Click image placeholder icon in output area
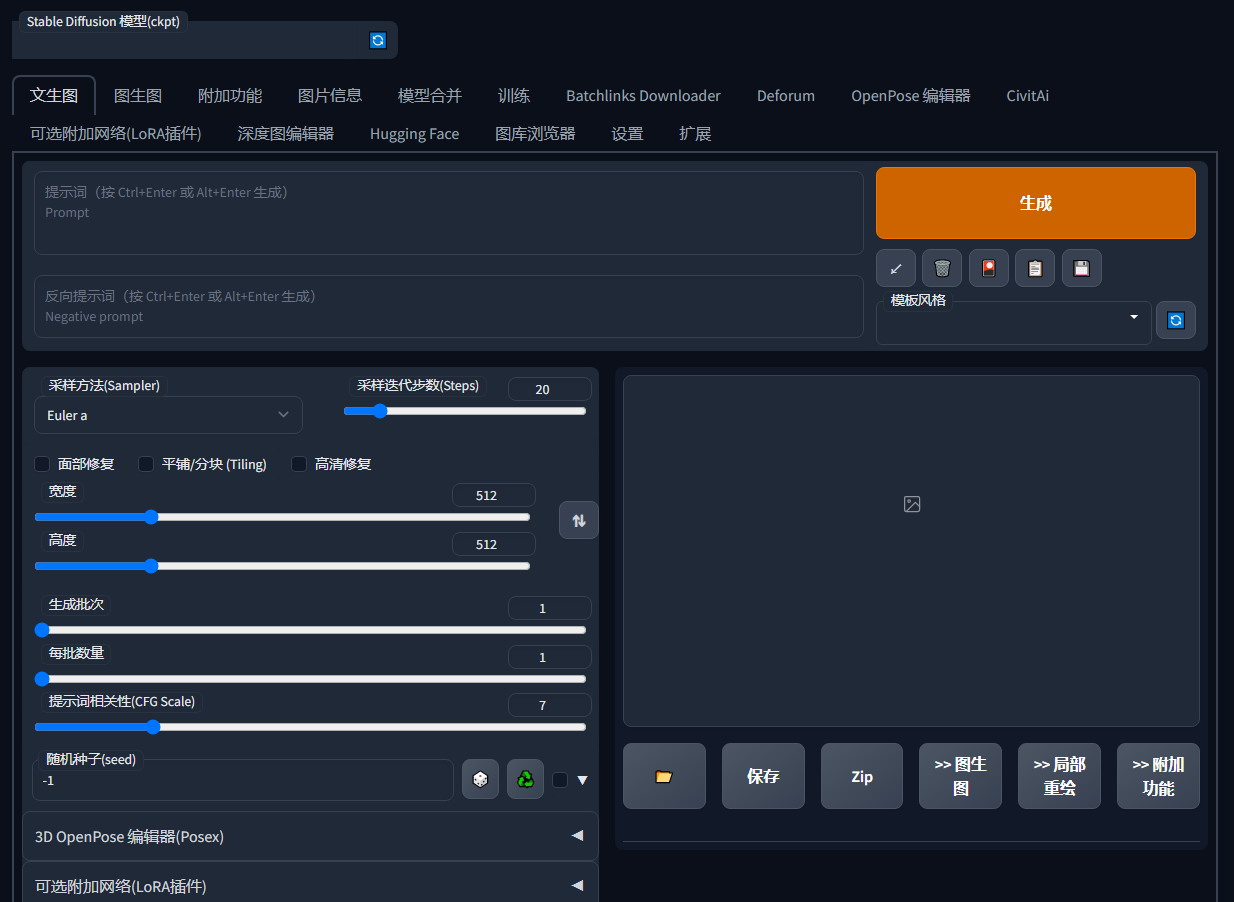Image resolution: width=1234 pixels, height=902 pixels. tap(912, 504)
